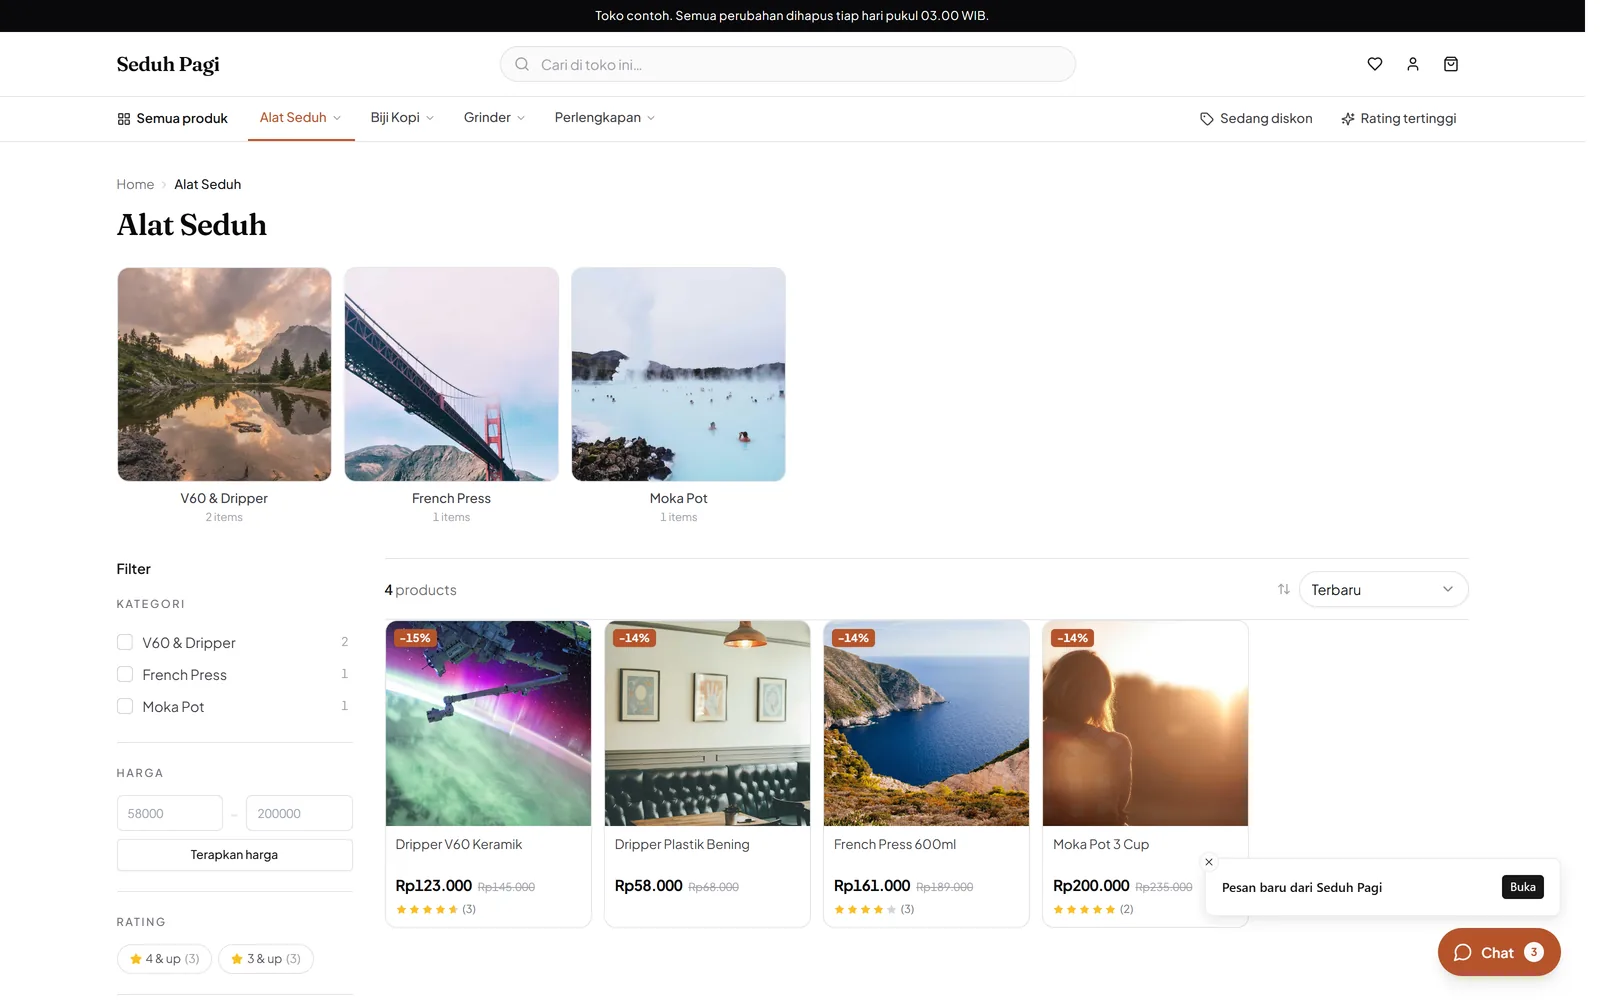Expand the Alat Seduh menu

point(301,118)
